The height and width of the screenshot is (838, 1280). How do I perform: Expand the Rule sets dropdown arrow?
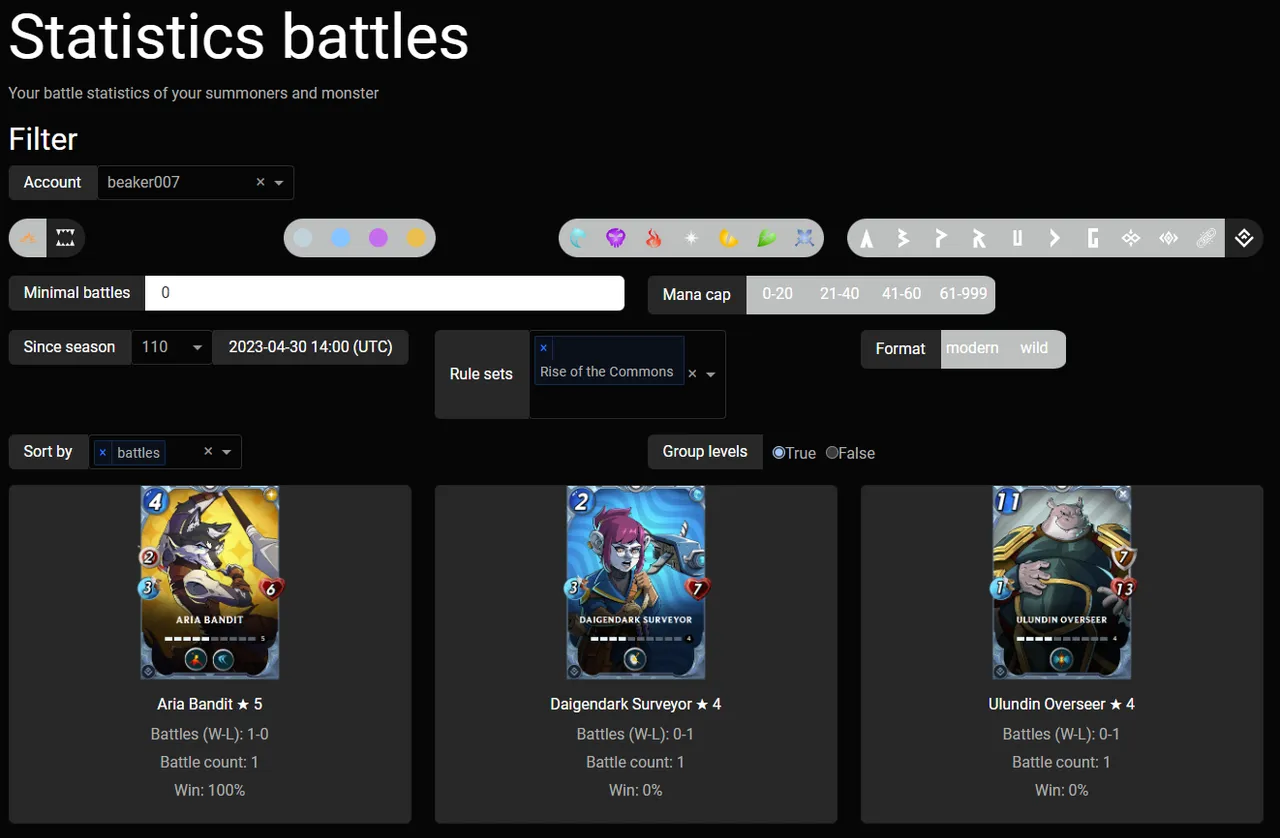click(711, 374)
